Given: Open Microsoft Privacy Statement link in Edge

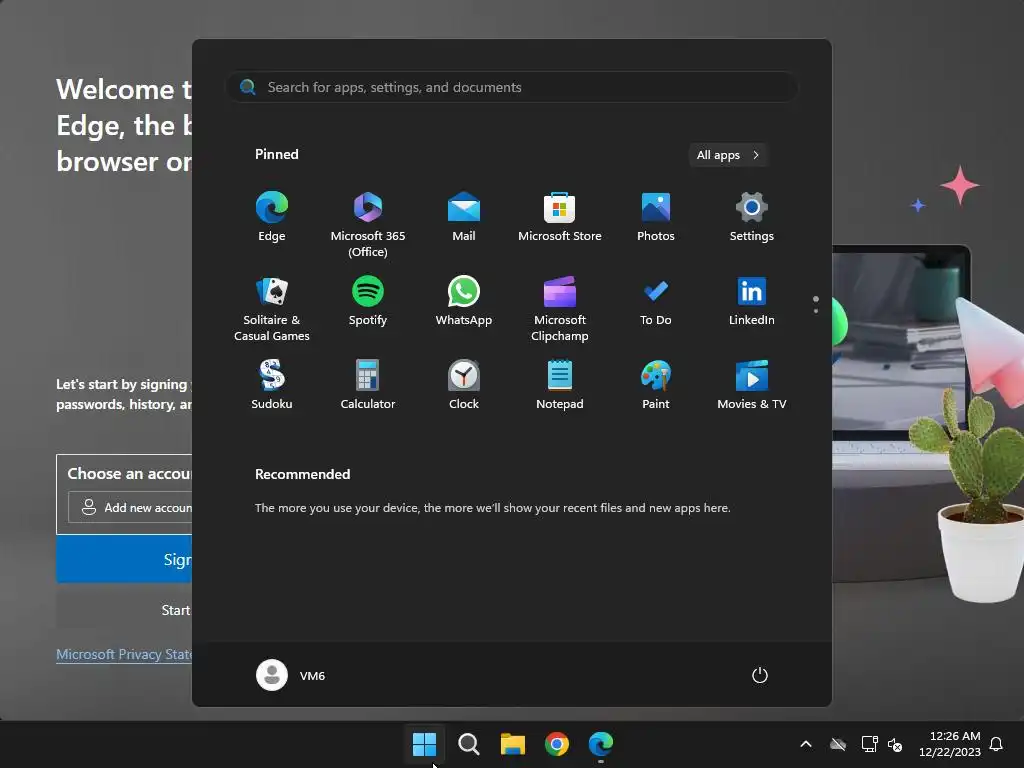Looking at the screenshot, I should [124, 654].
